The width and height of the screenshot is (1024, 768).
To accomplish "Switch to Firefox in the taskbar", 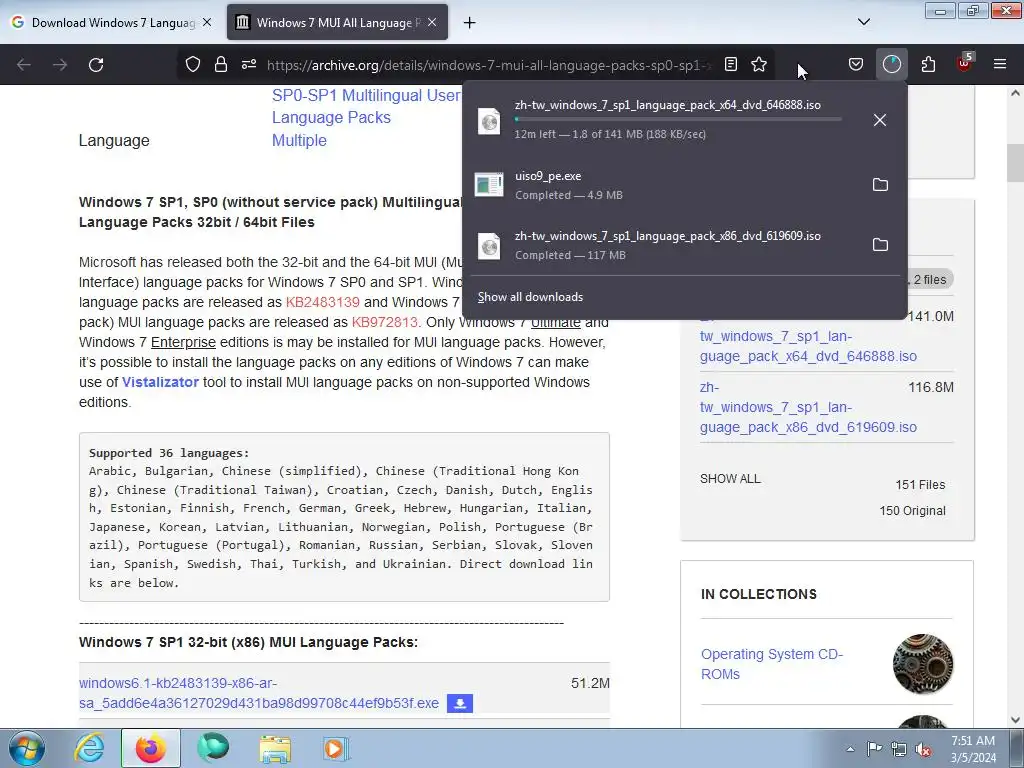I will tap(150, 748).
